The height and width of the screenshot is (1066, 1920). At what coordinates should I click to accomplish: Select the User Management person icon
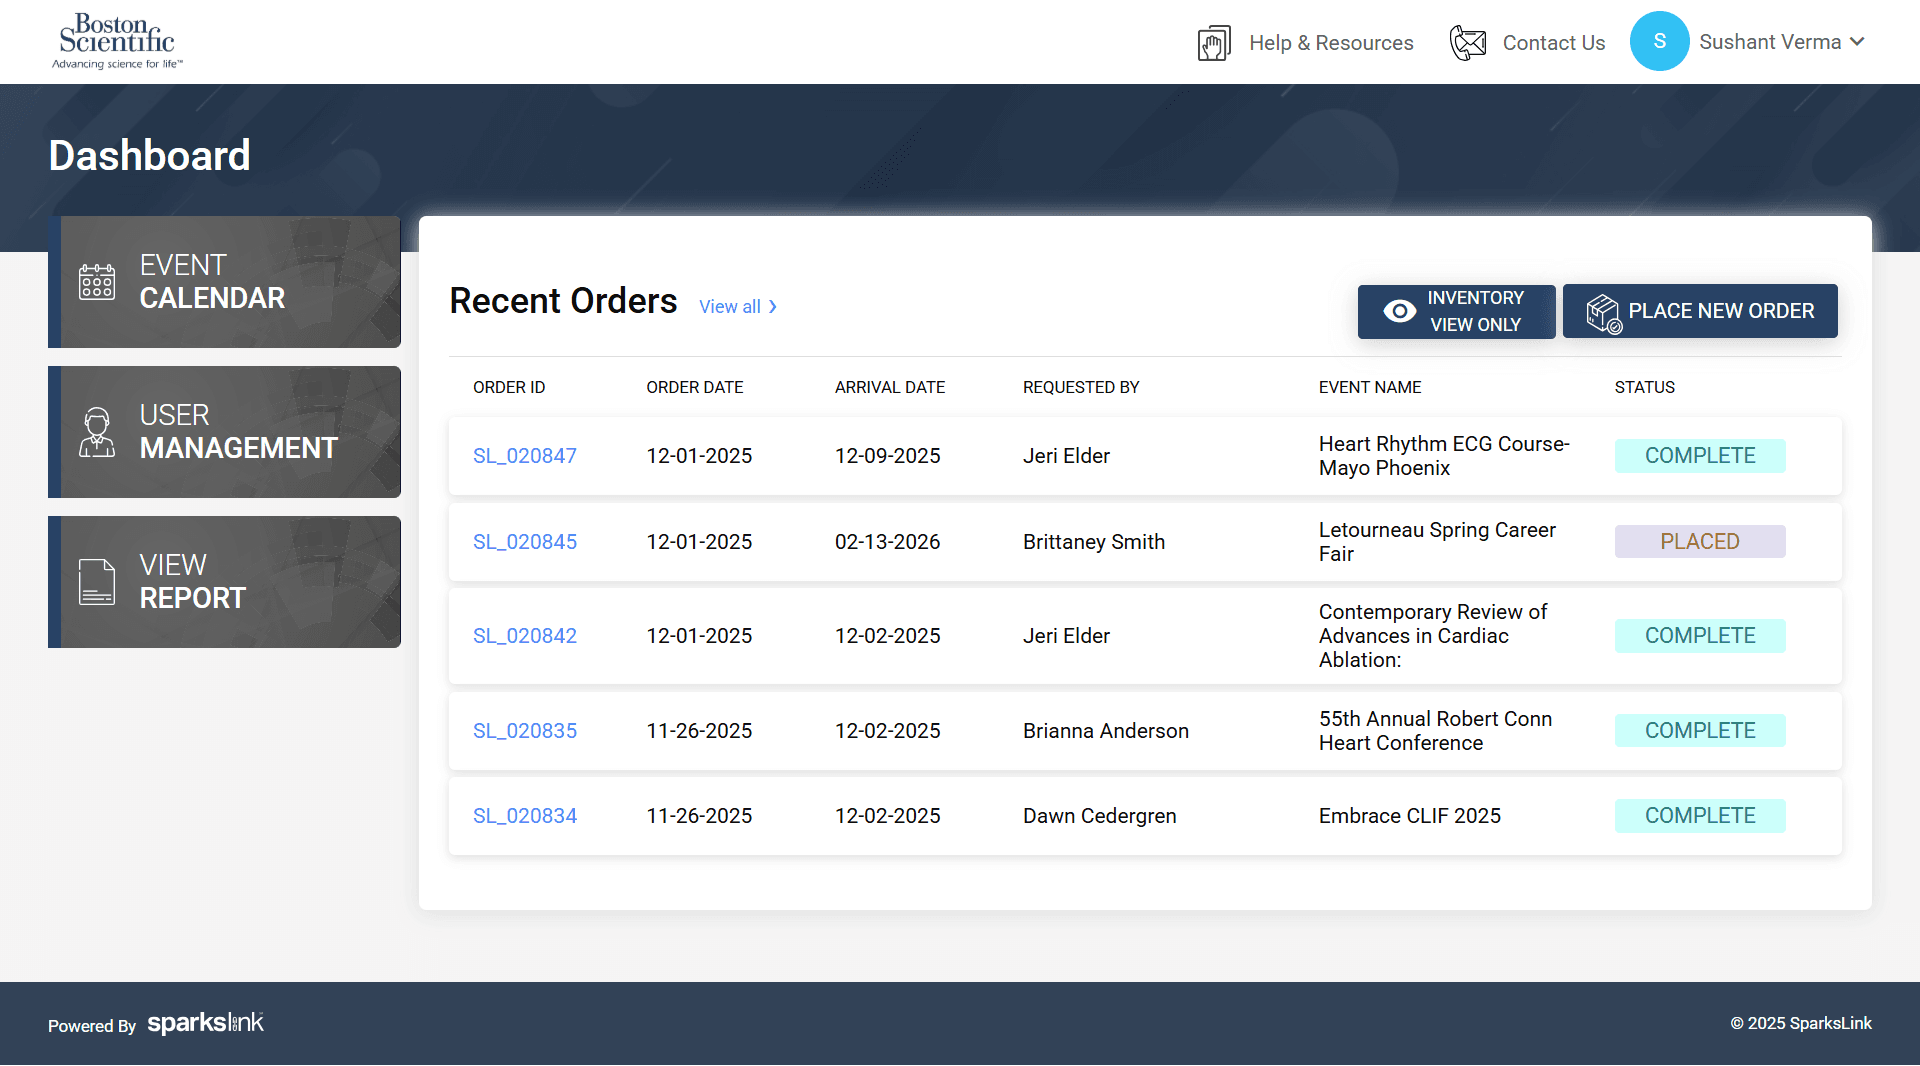coord(97,432)
